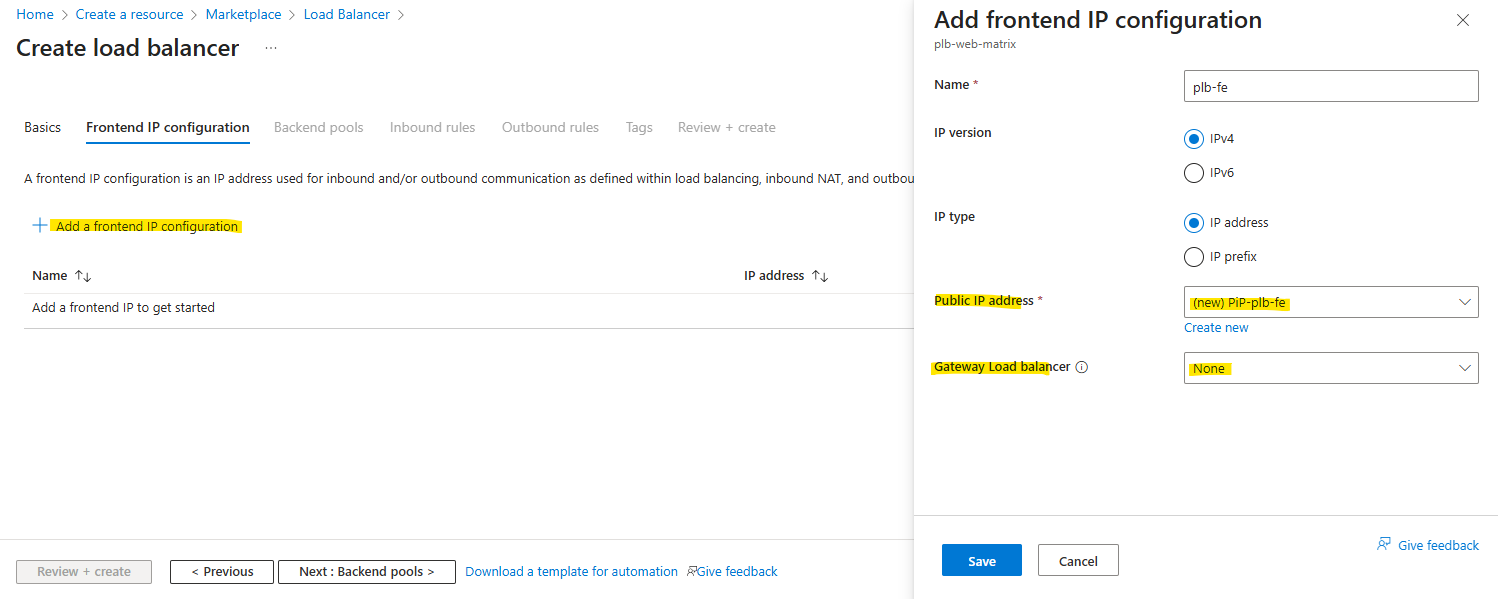Expand the Public IP address dropdown
The width and height of the screenshot is (1498, 599).
click(1330, 303)
